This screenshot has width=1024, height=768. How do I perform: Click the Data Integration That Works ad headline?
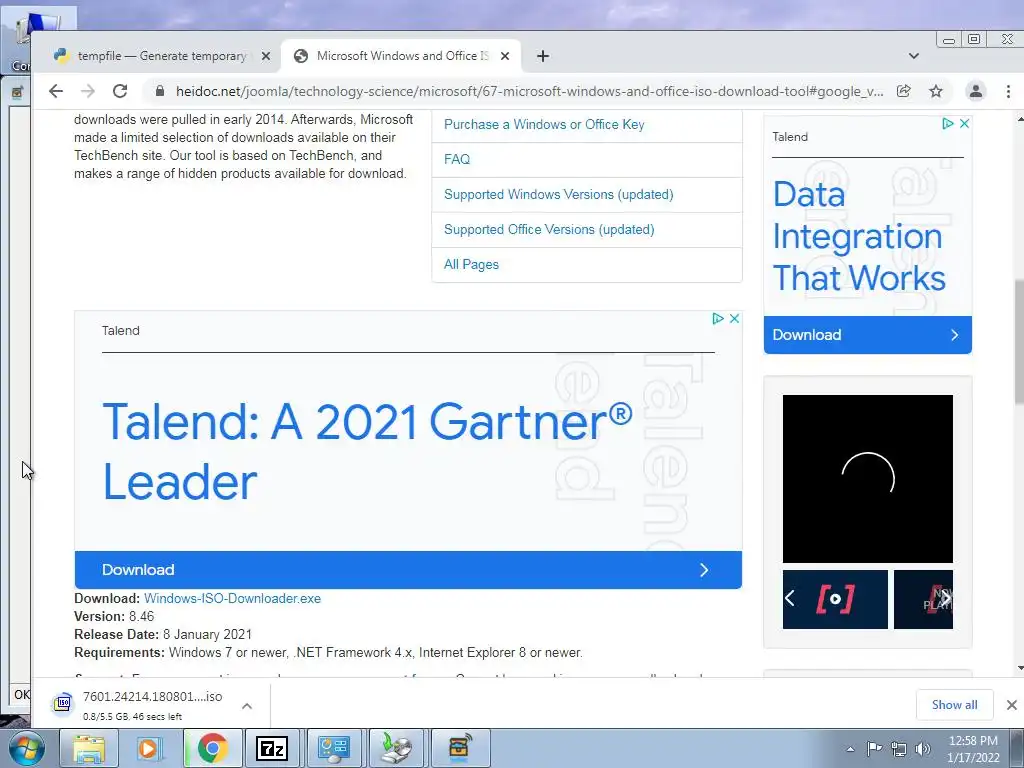pos(859,236)
